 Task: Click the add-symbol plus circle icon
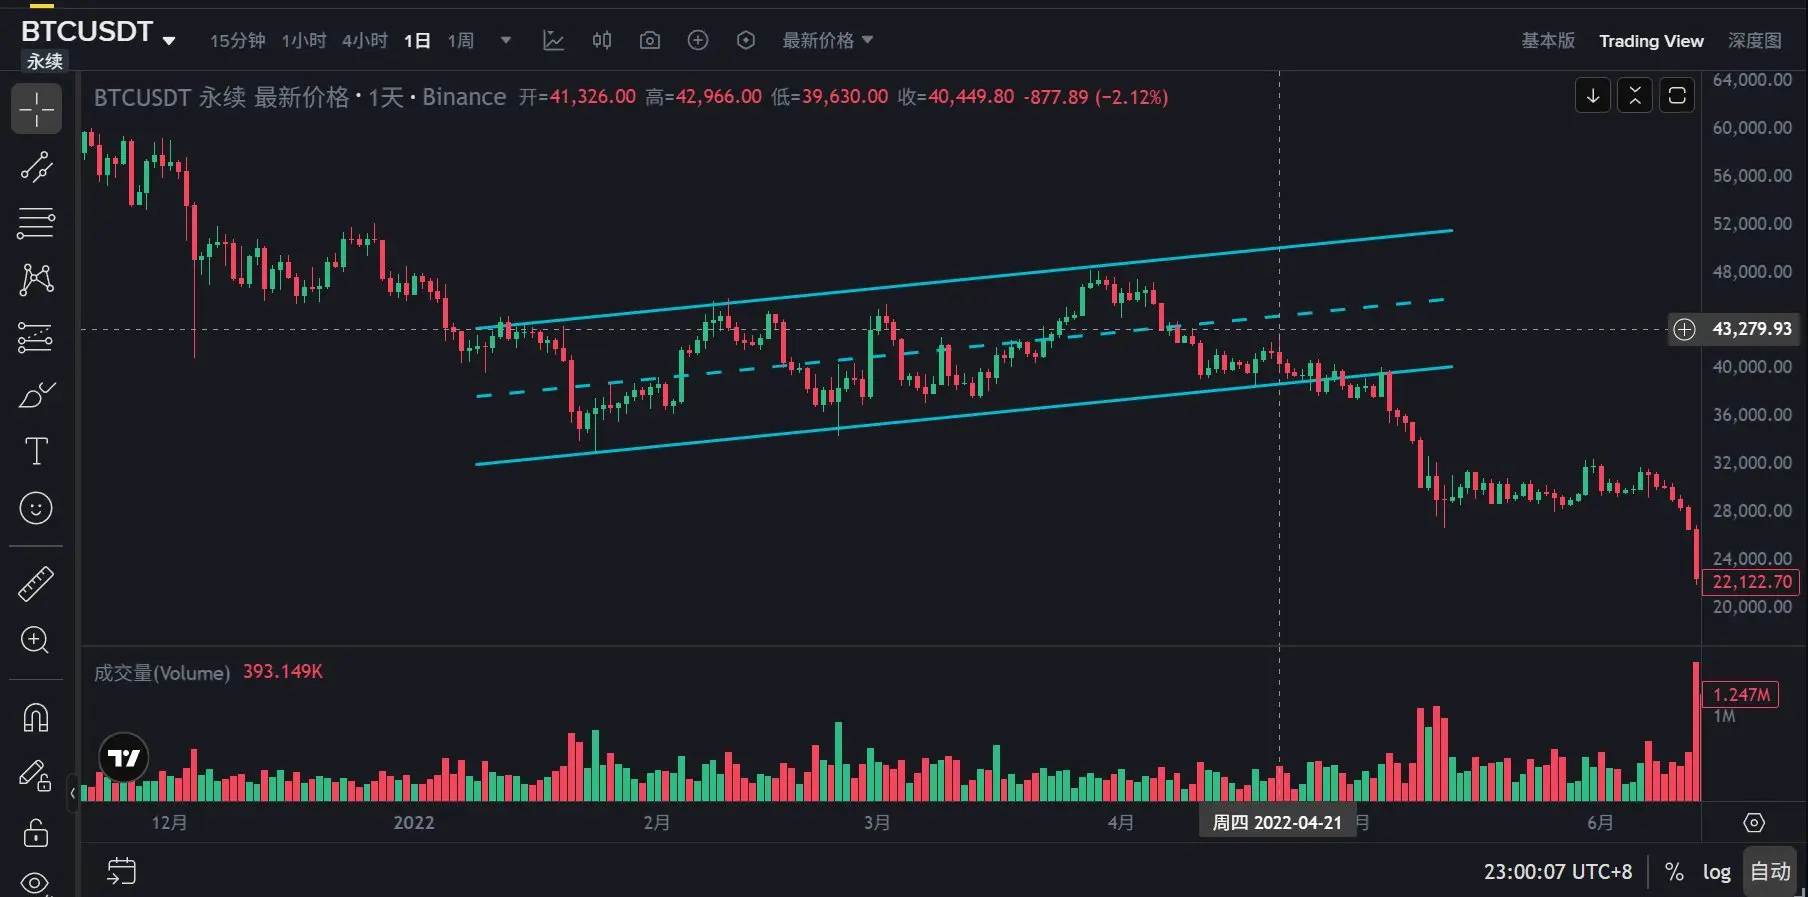click(x=698, y=40)
